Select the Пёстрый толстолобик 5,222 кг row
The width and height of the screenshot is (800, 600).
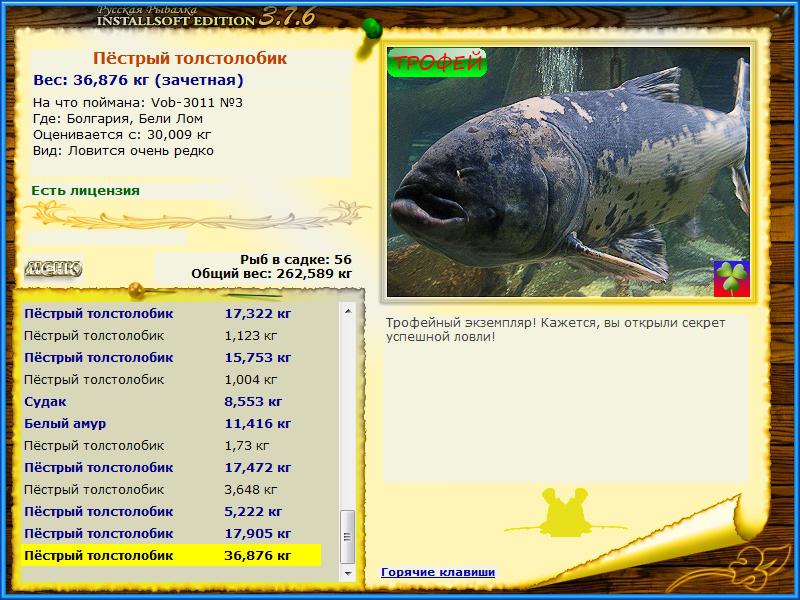pos(171,511)
